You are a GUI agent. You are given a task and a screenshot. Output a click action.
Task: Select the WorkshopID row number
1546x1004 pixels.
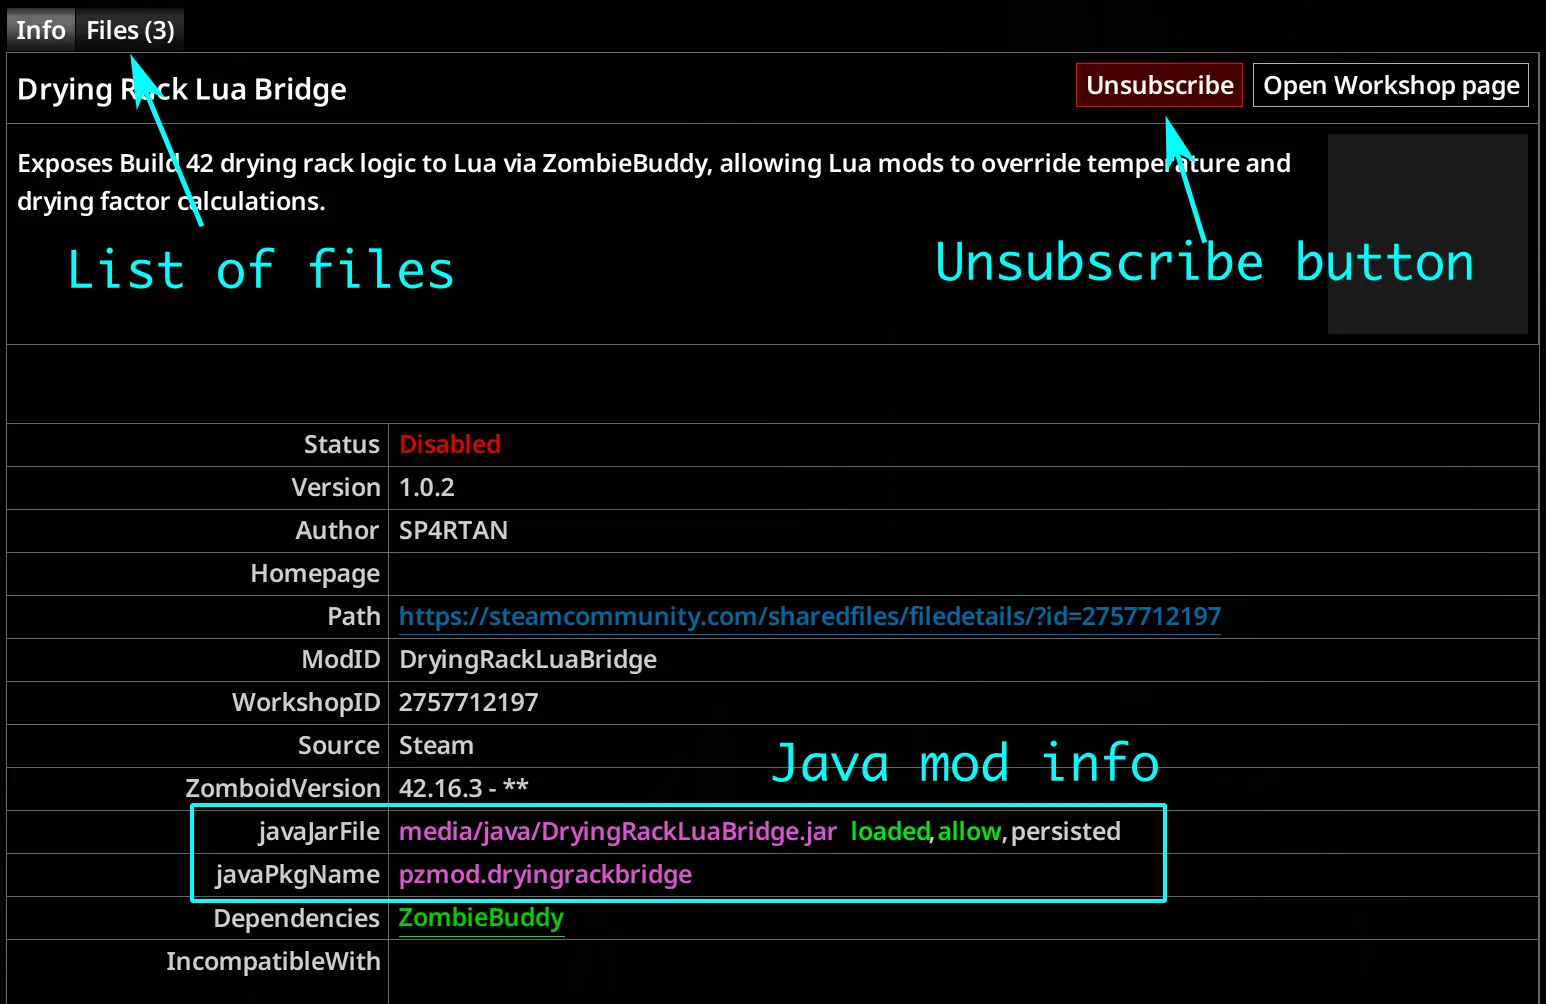pos(468,703)
